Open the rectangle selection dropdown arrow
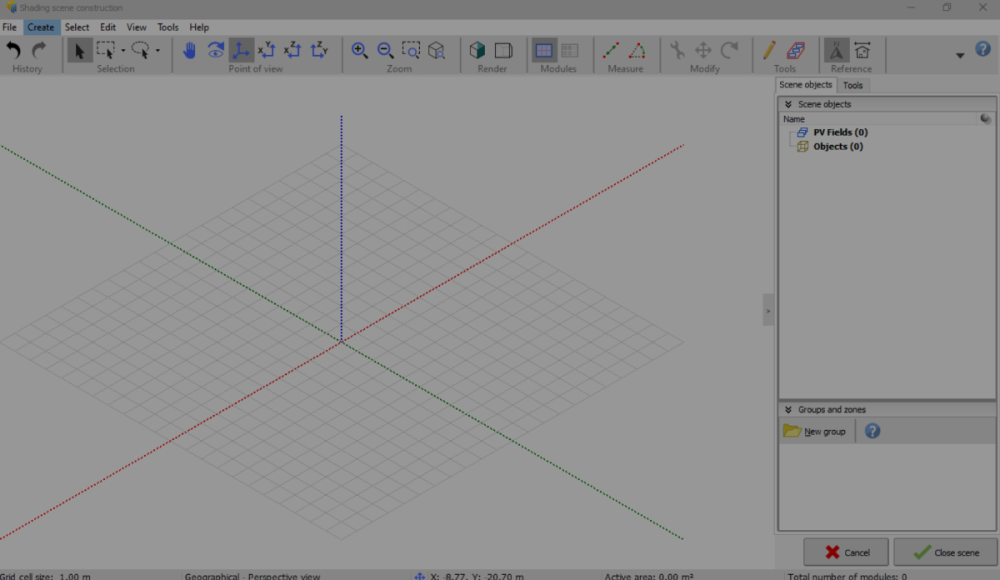The width and height of the screenshot is (1000, 580). (x=123, y=51)
